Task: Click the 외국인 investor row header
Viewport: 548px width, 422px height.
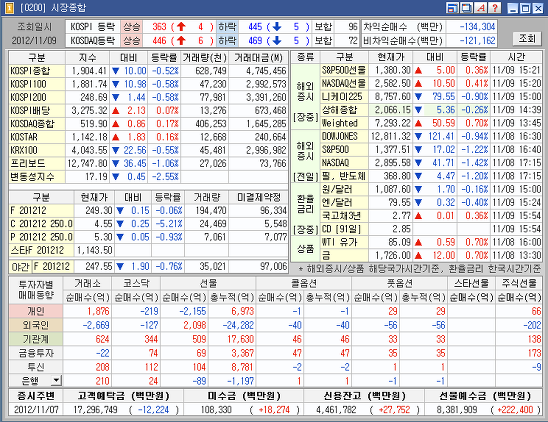Action: (36, 325)
